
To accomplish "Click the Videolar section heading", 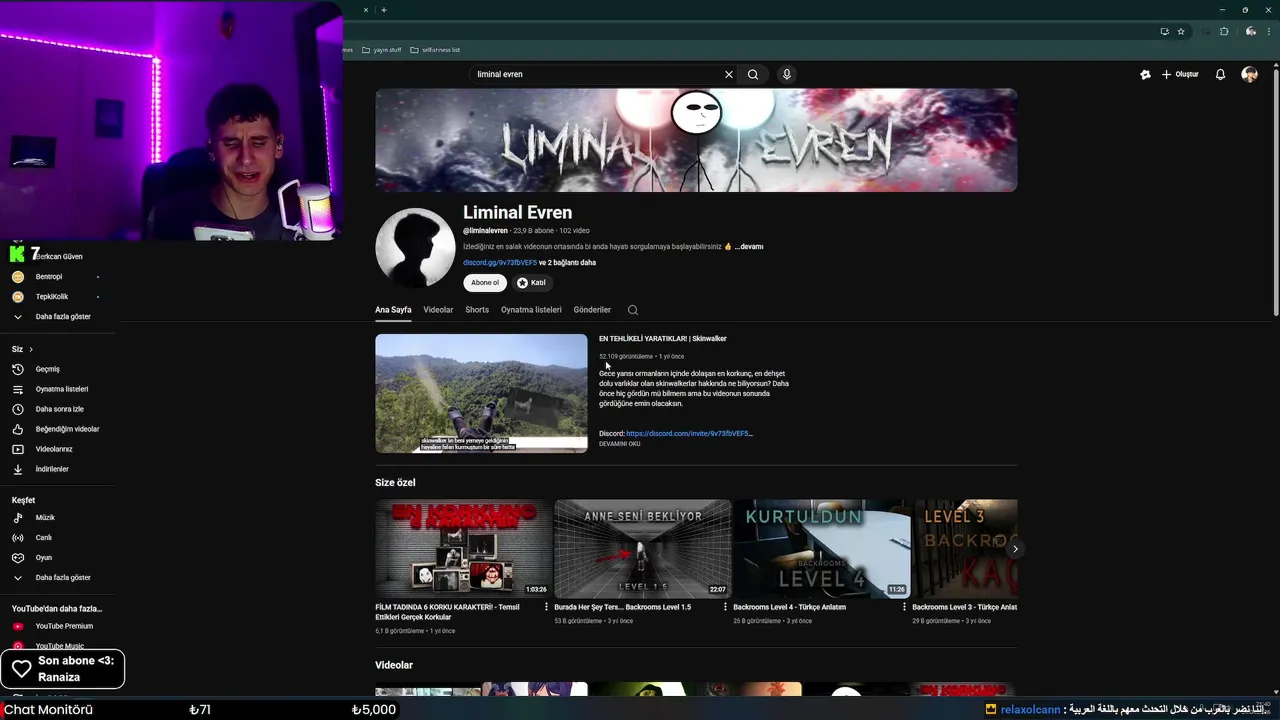I will [394, 665].
